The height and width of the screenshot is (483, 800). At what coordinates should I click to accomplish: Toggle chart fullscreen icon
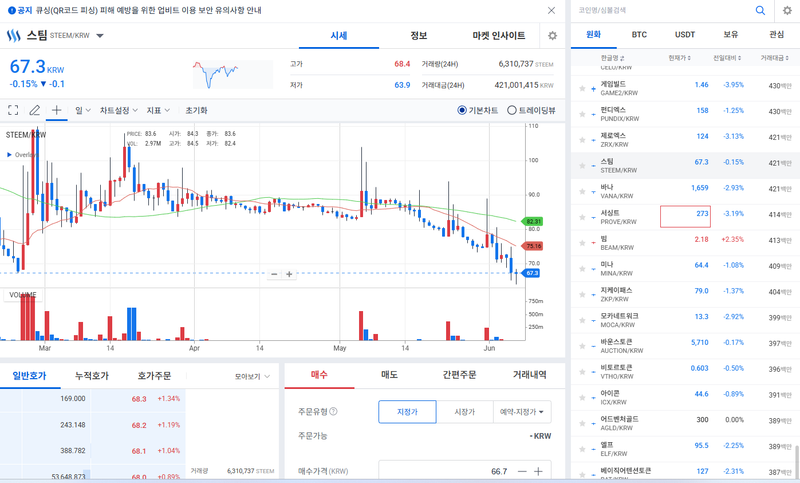click(x=13, y=110)
